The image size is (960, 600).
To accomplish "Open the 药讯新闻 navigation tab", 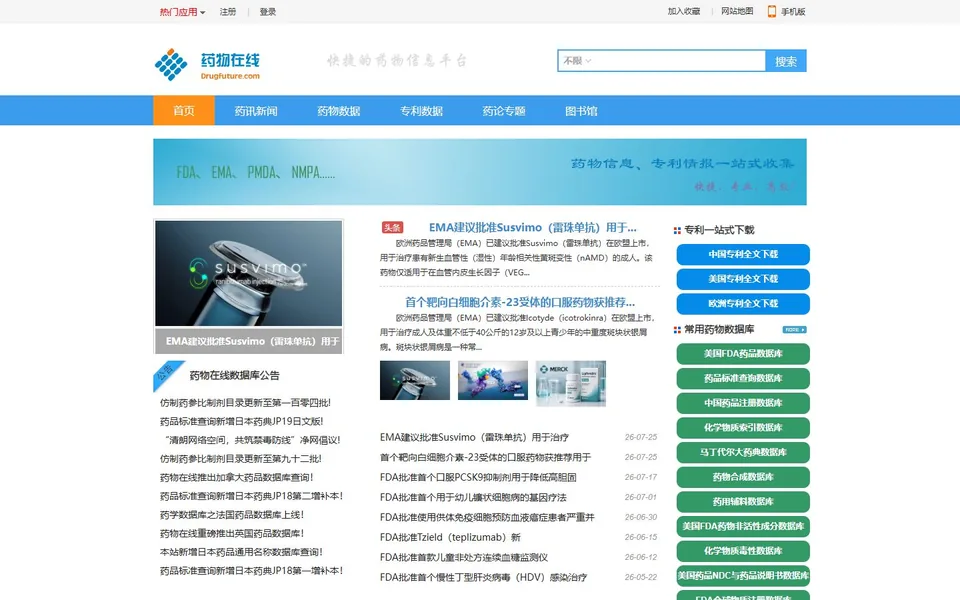I will click(x=256, y=111).
